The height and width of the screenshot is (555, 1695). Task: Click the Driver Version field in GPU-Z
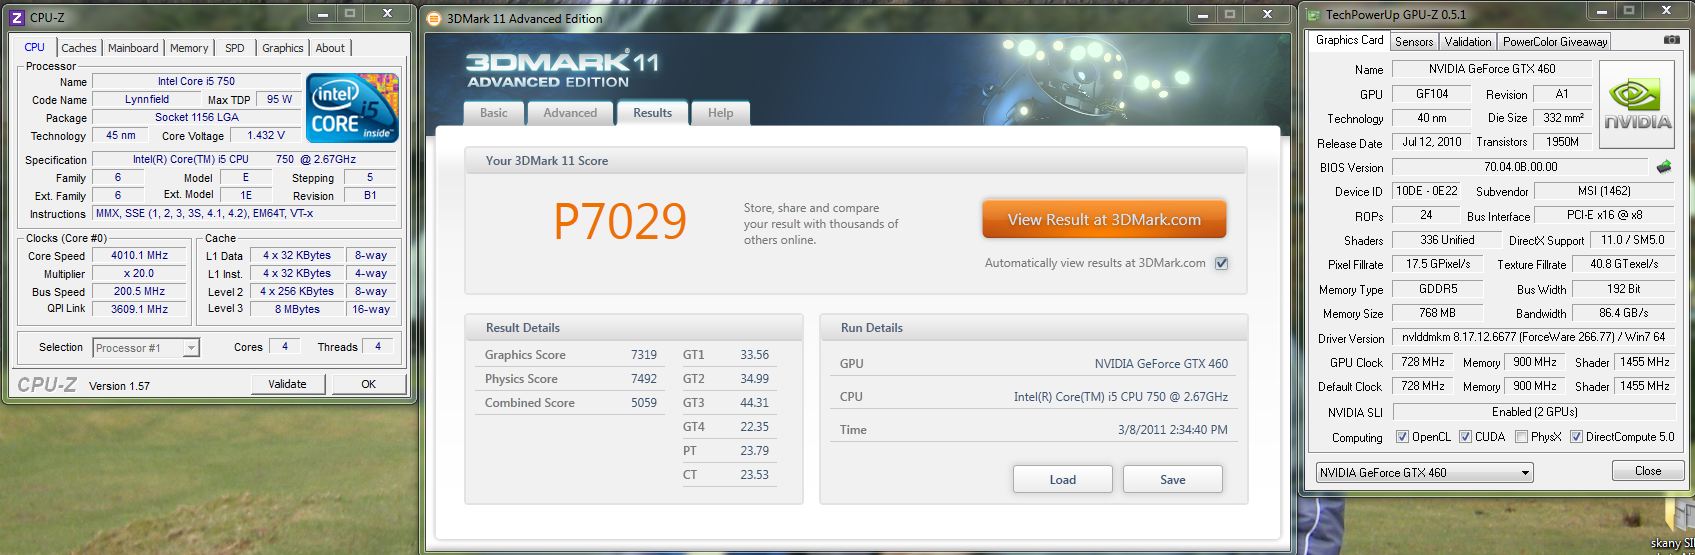click(x=1532, y=337)
